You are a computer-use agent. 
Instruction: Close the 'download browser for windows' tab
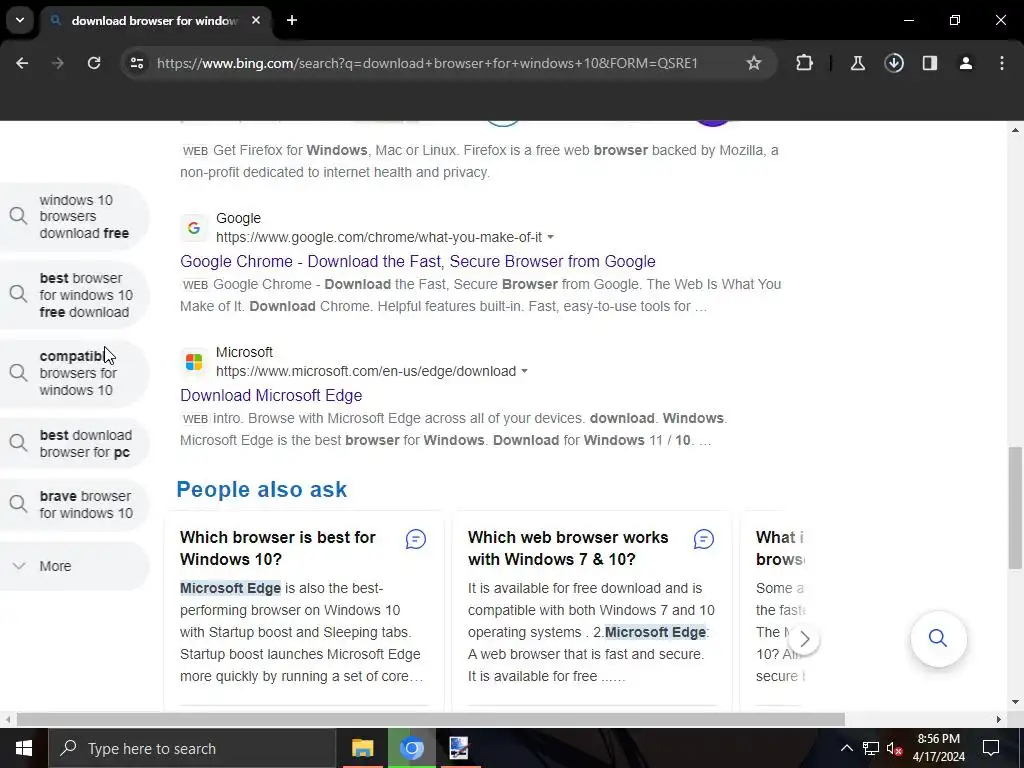click(x=256, y=20)
